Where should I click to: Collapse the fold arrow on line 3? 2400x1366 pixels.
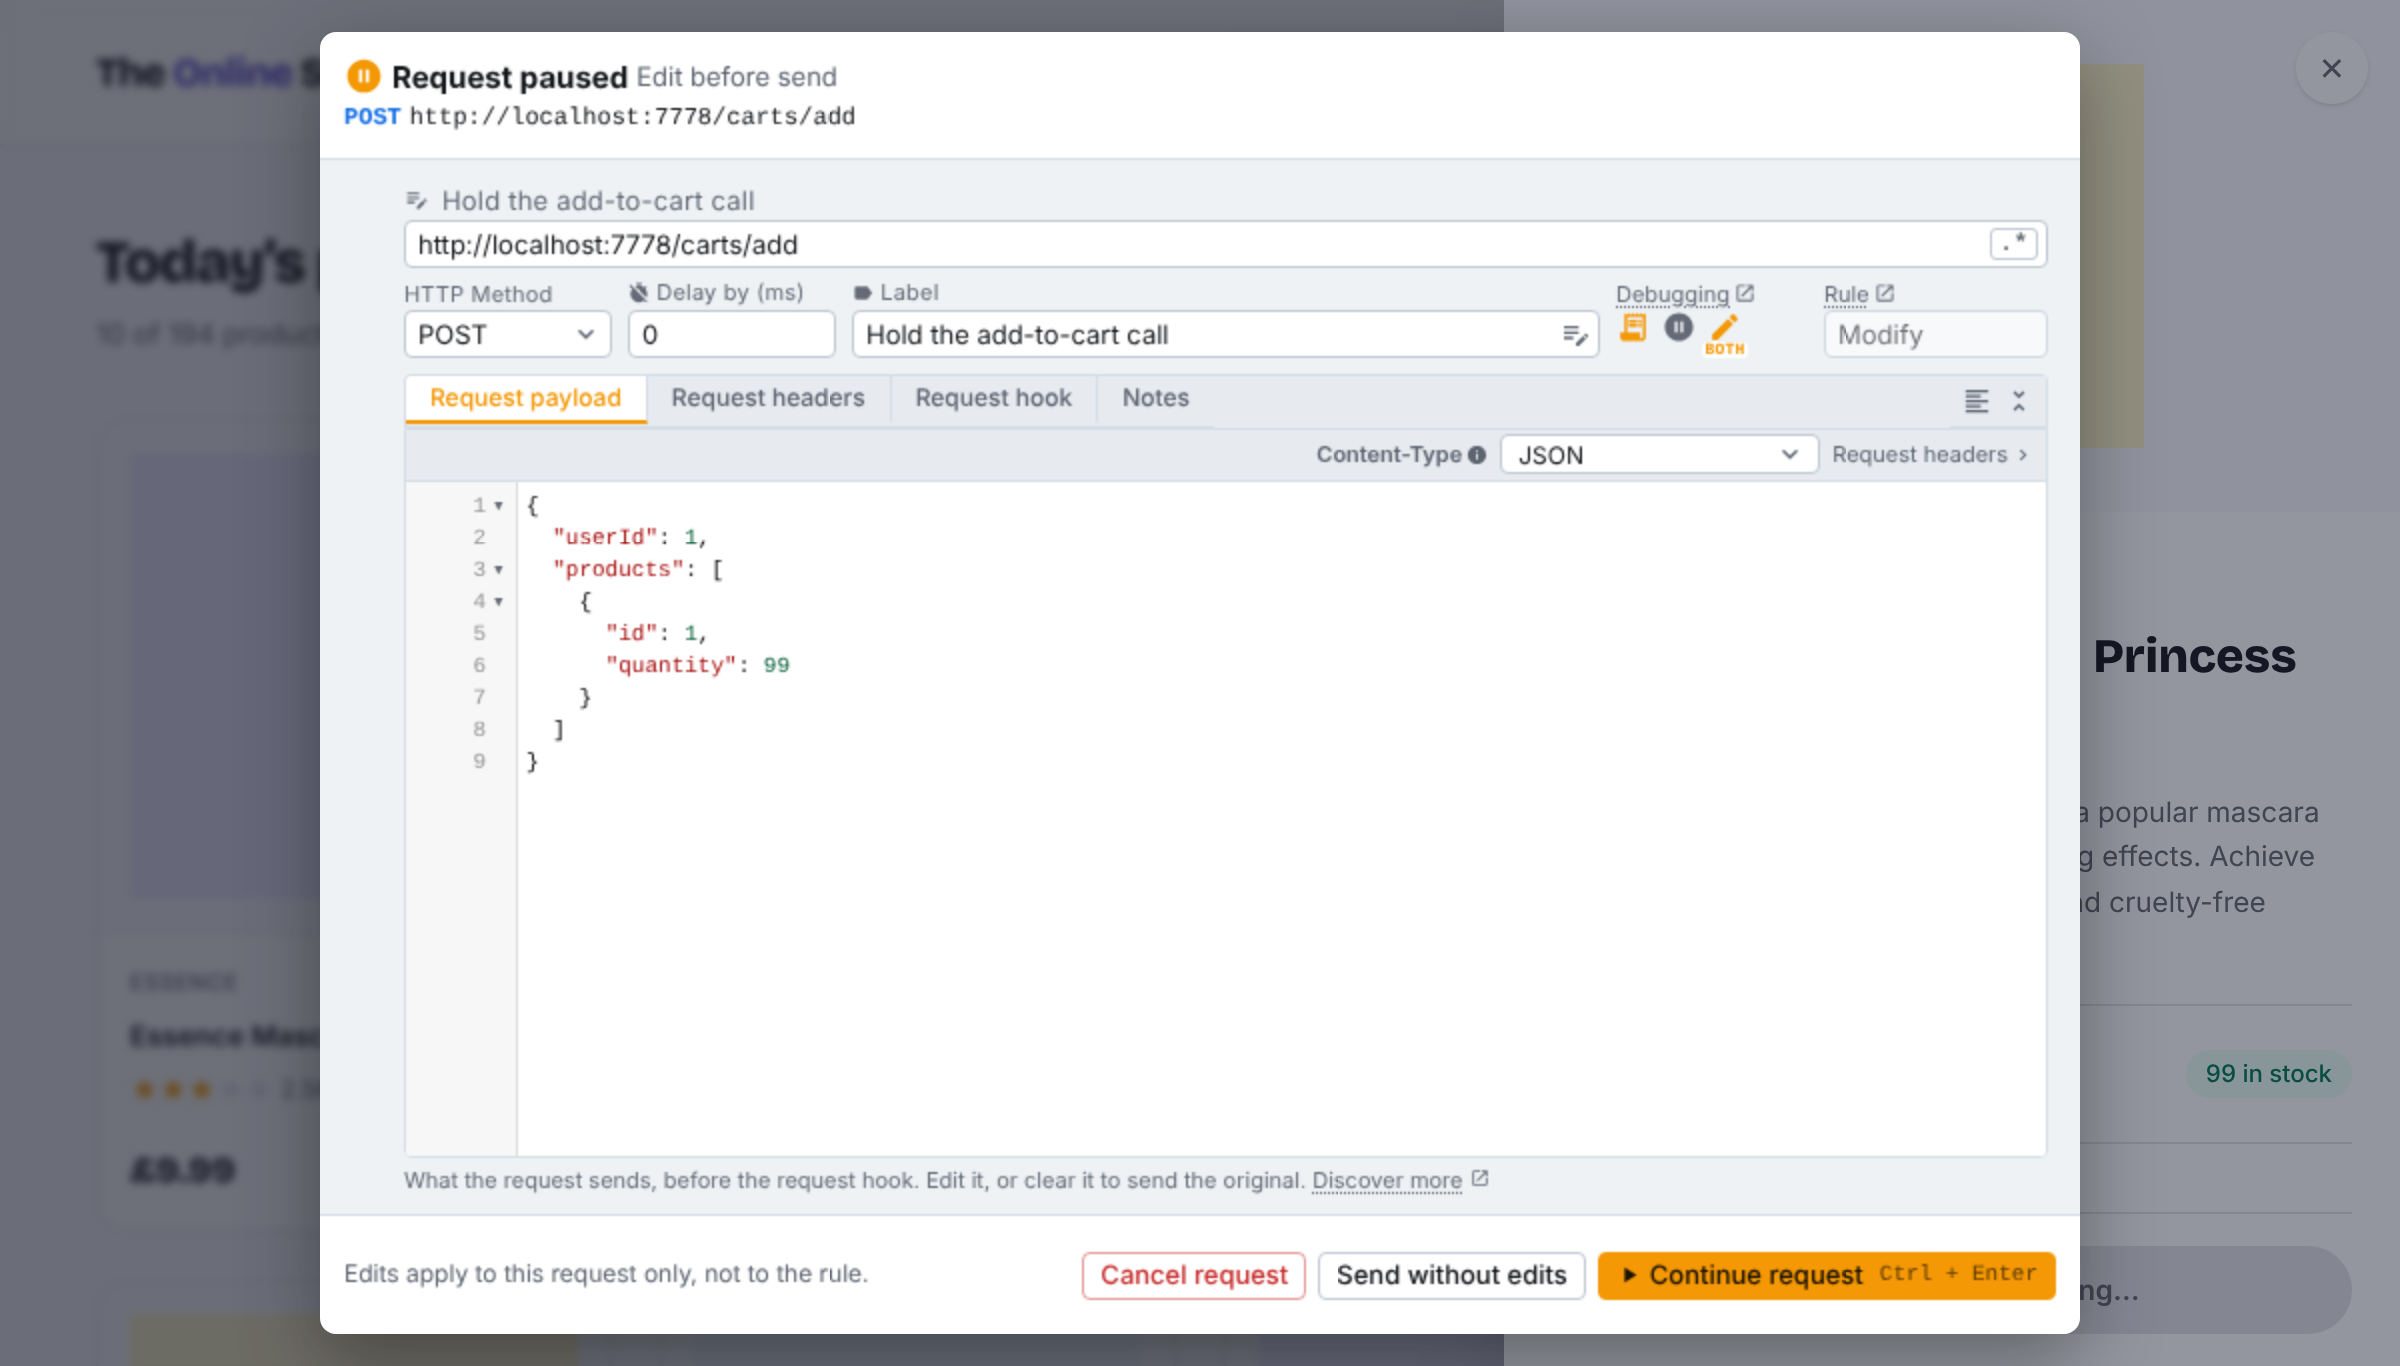click(x=498, y=570)
